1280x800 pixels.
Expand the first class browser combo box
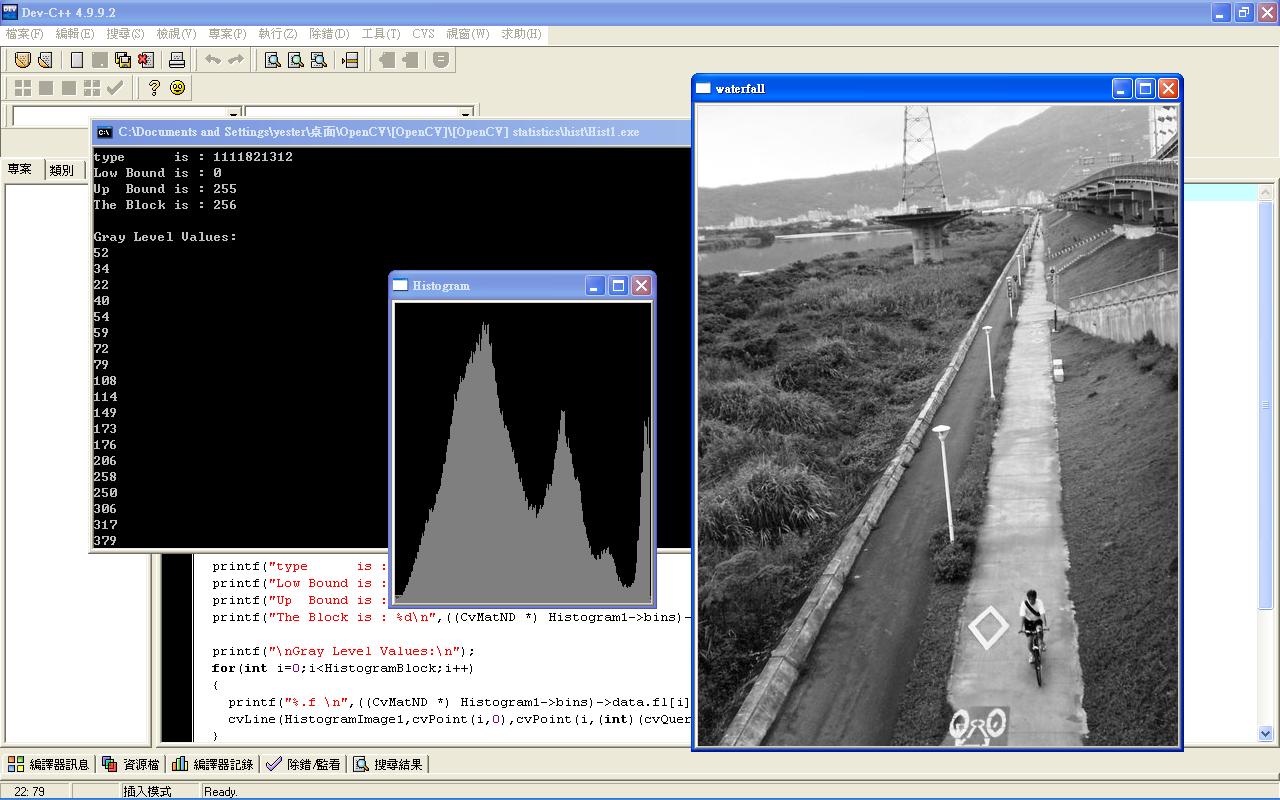[234, 114]
